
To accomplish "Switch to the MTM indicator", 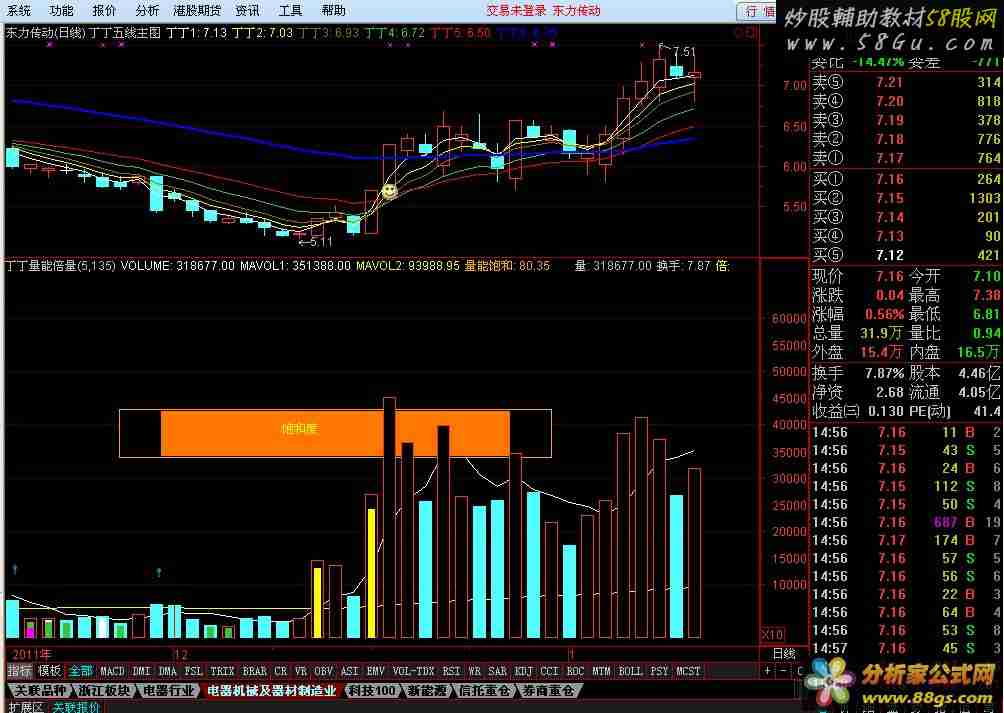I will (x=601, y=671).
